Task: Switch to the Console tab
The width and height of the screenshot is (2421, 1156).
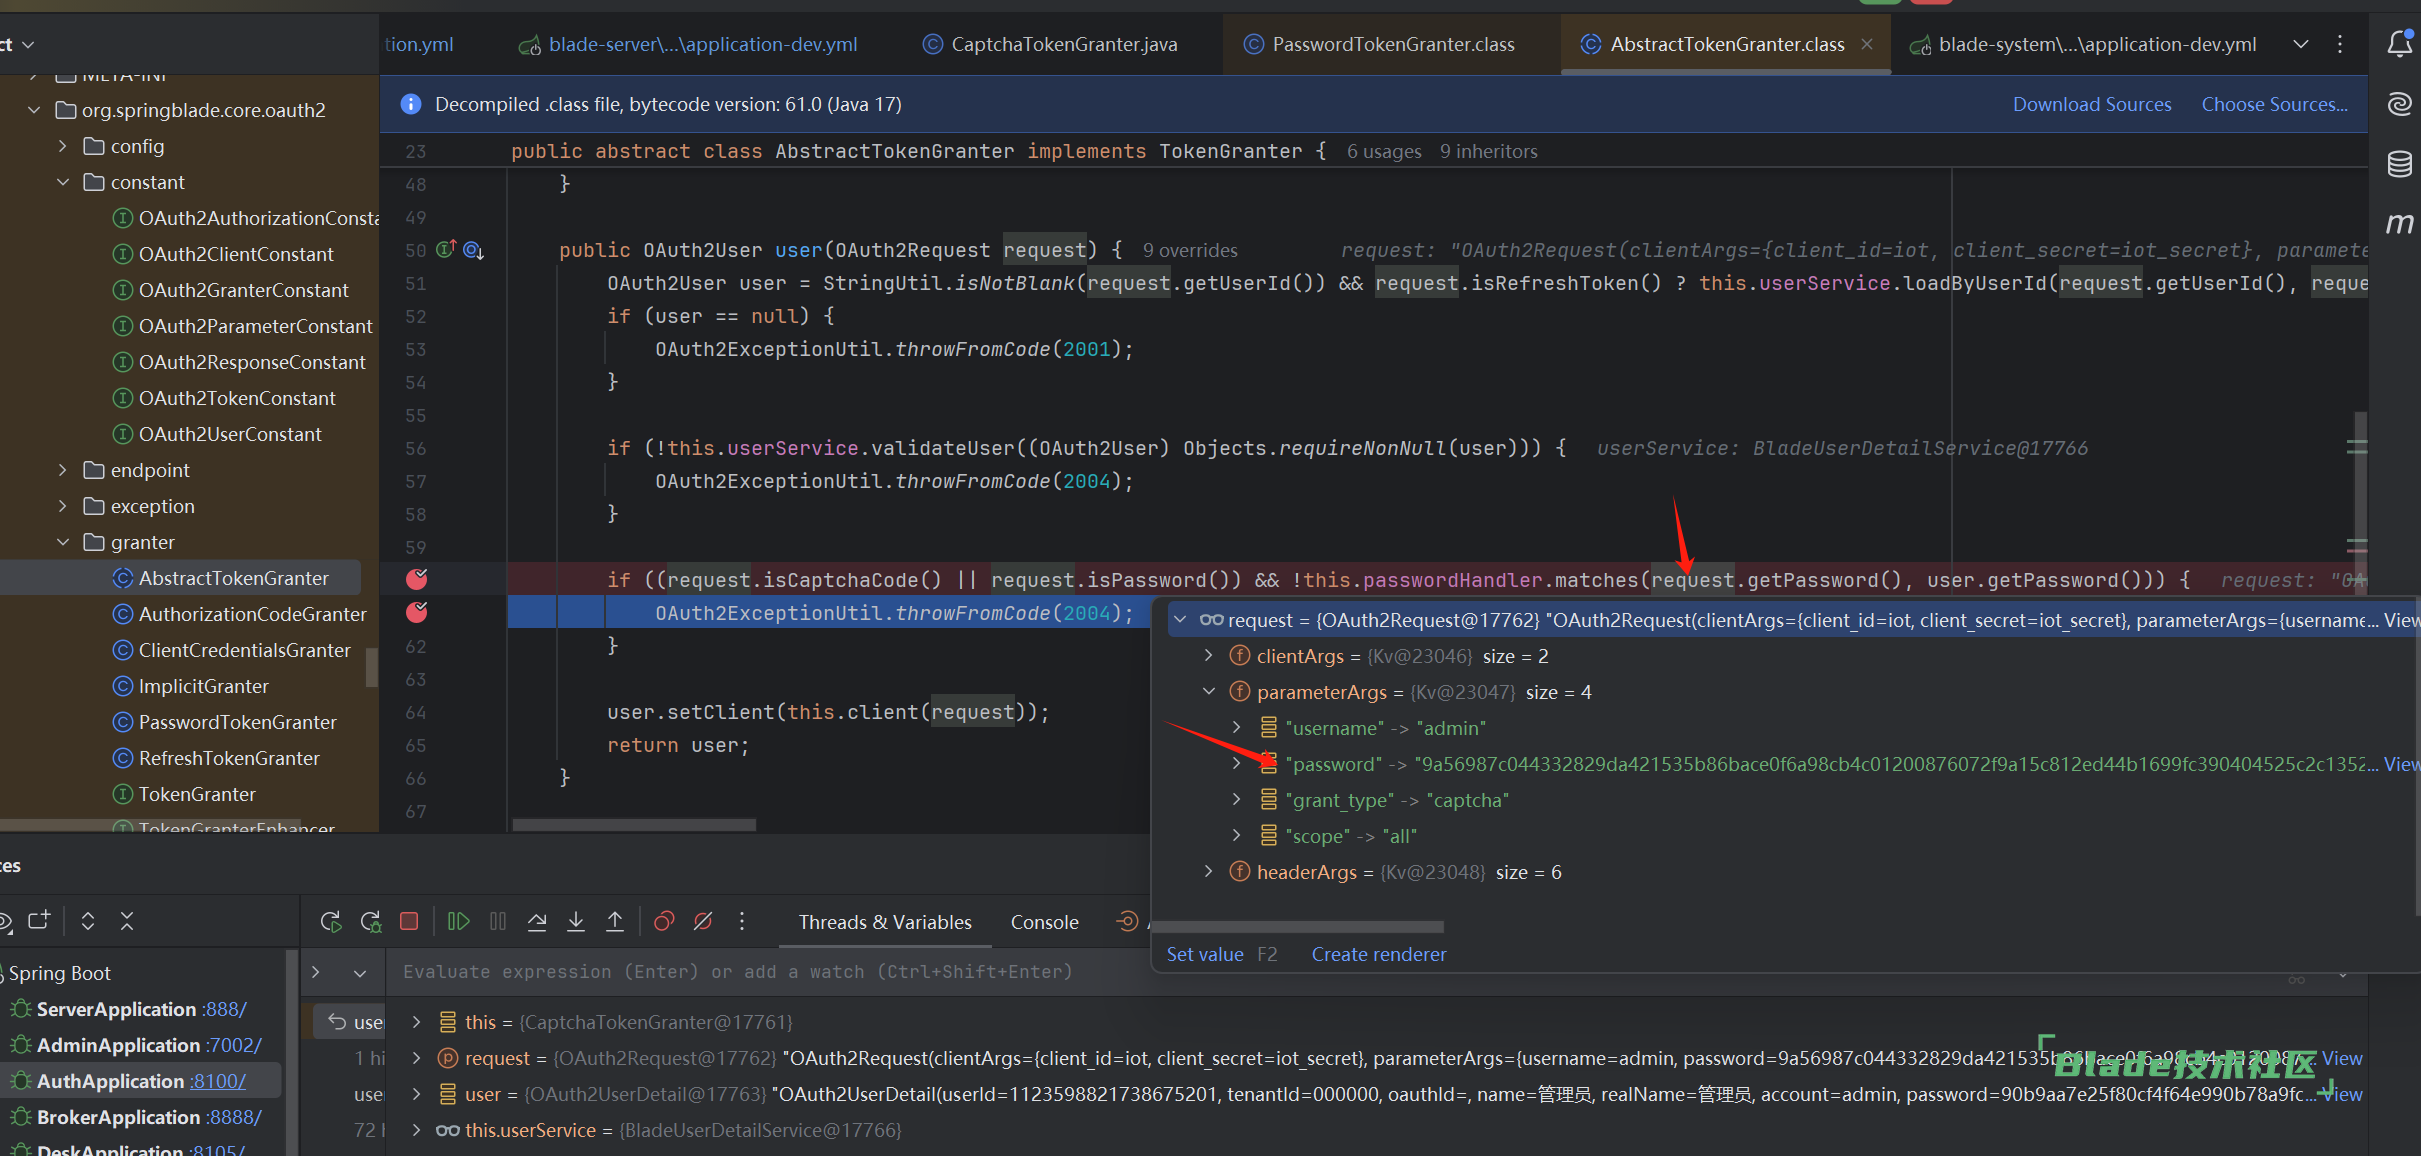Action: pyautogui.click(x=1044, y=922)
